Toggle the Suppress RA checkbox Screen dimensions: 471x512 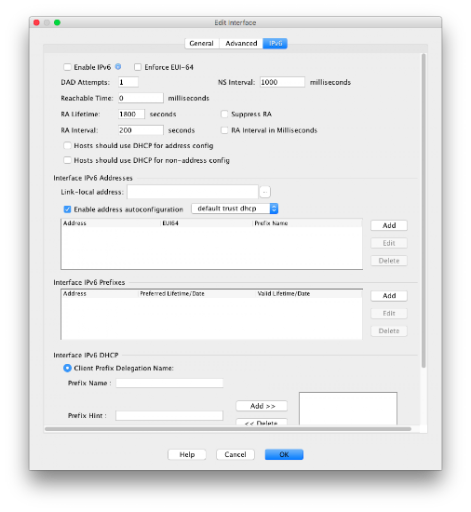point(224,114)
